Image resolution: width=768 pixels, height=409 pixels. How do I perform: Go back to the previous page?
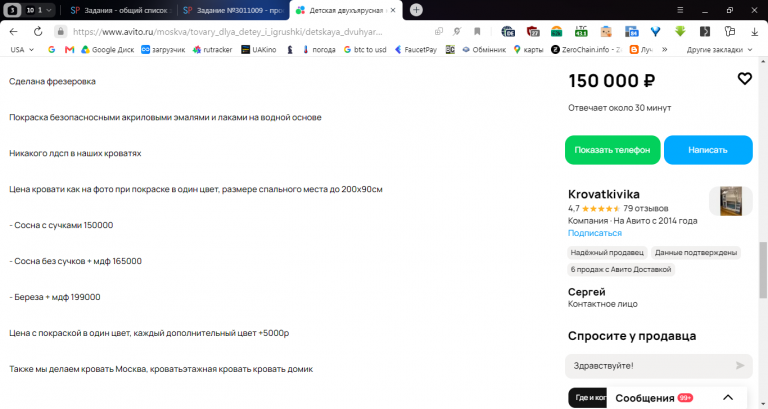point(13,32)
